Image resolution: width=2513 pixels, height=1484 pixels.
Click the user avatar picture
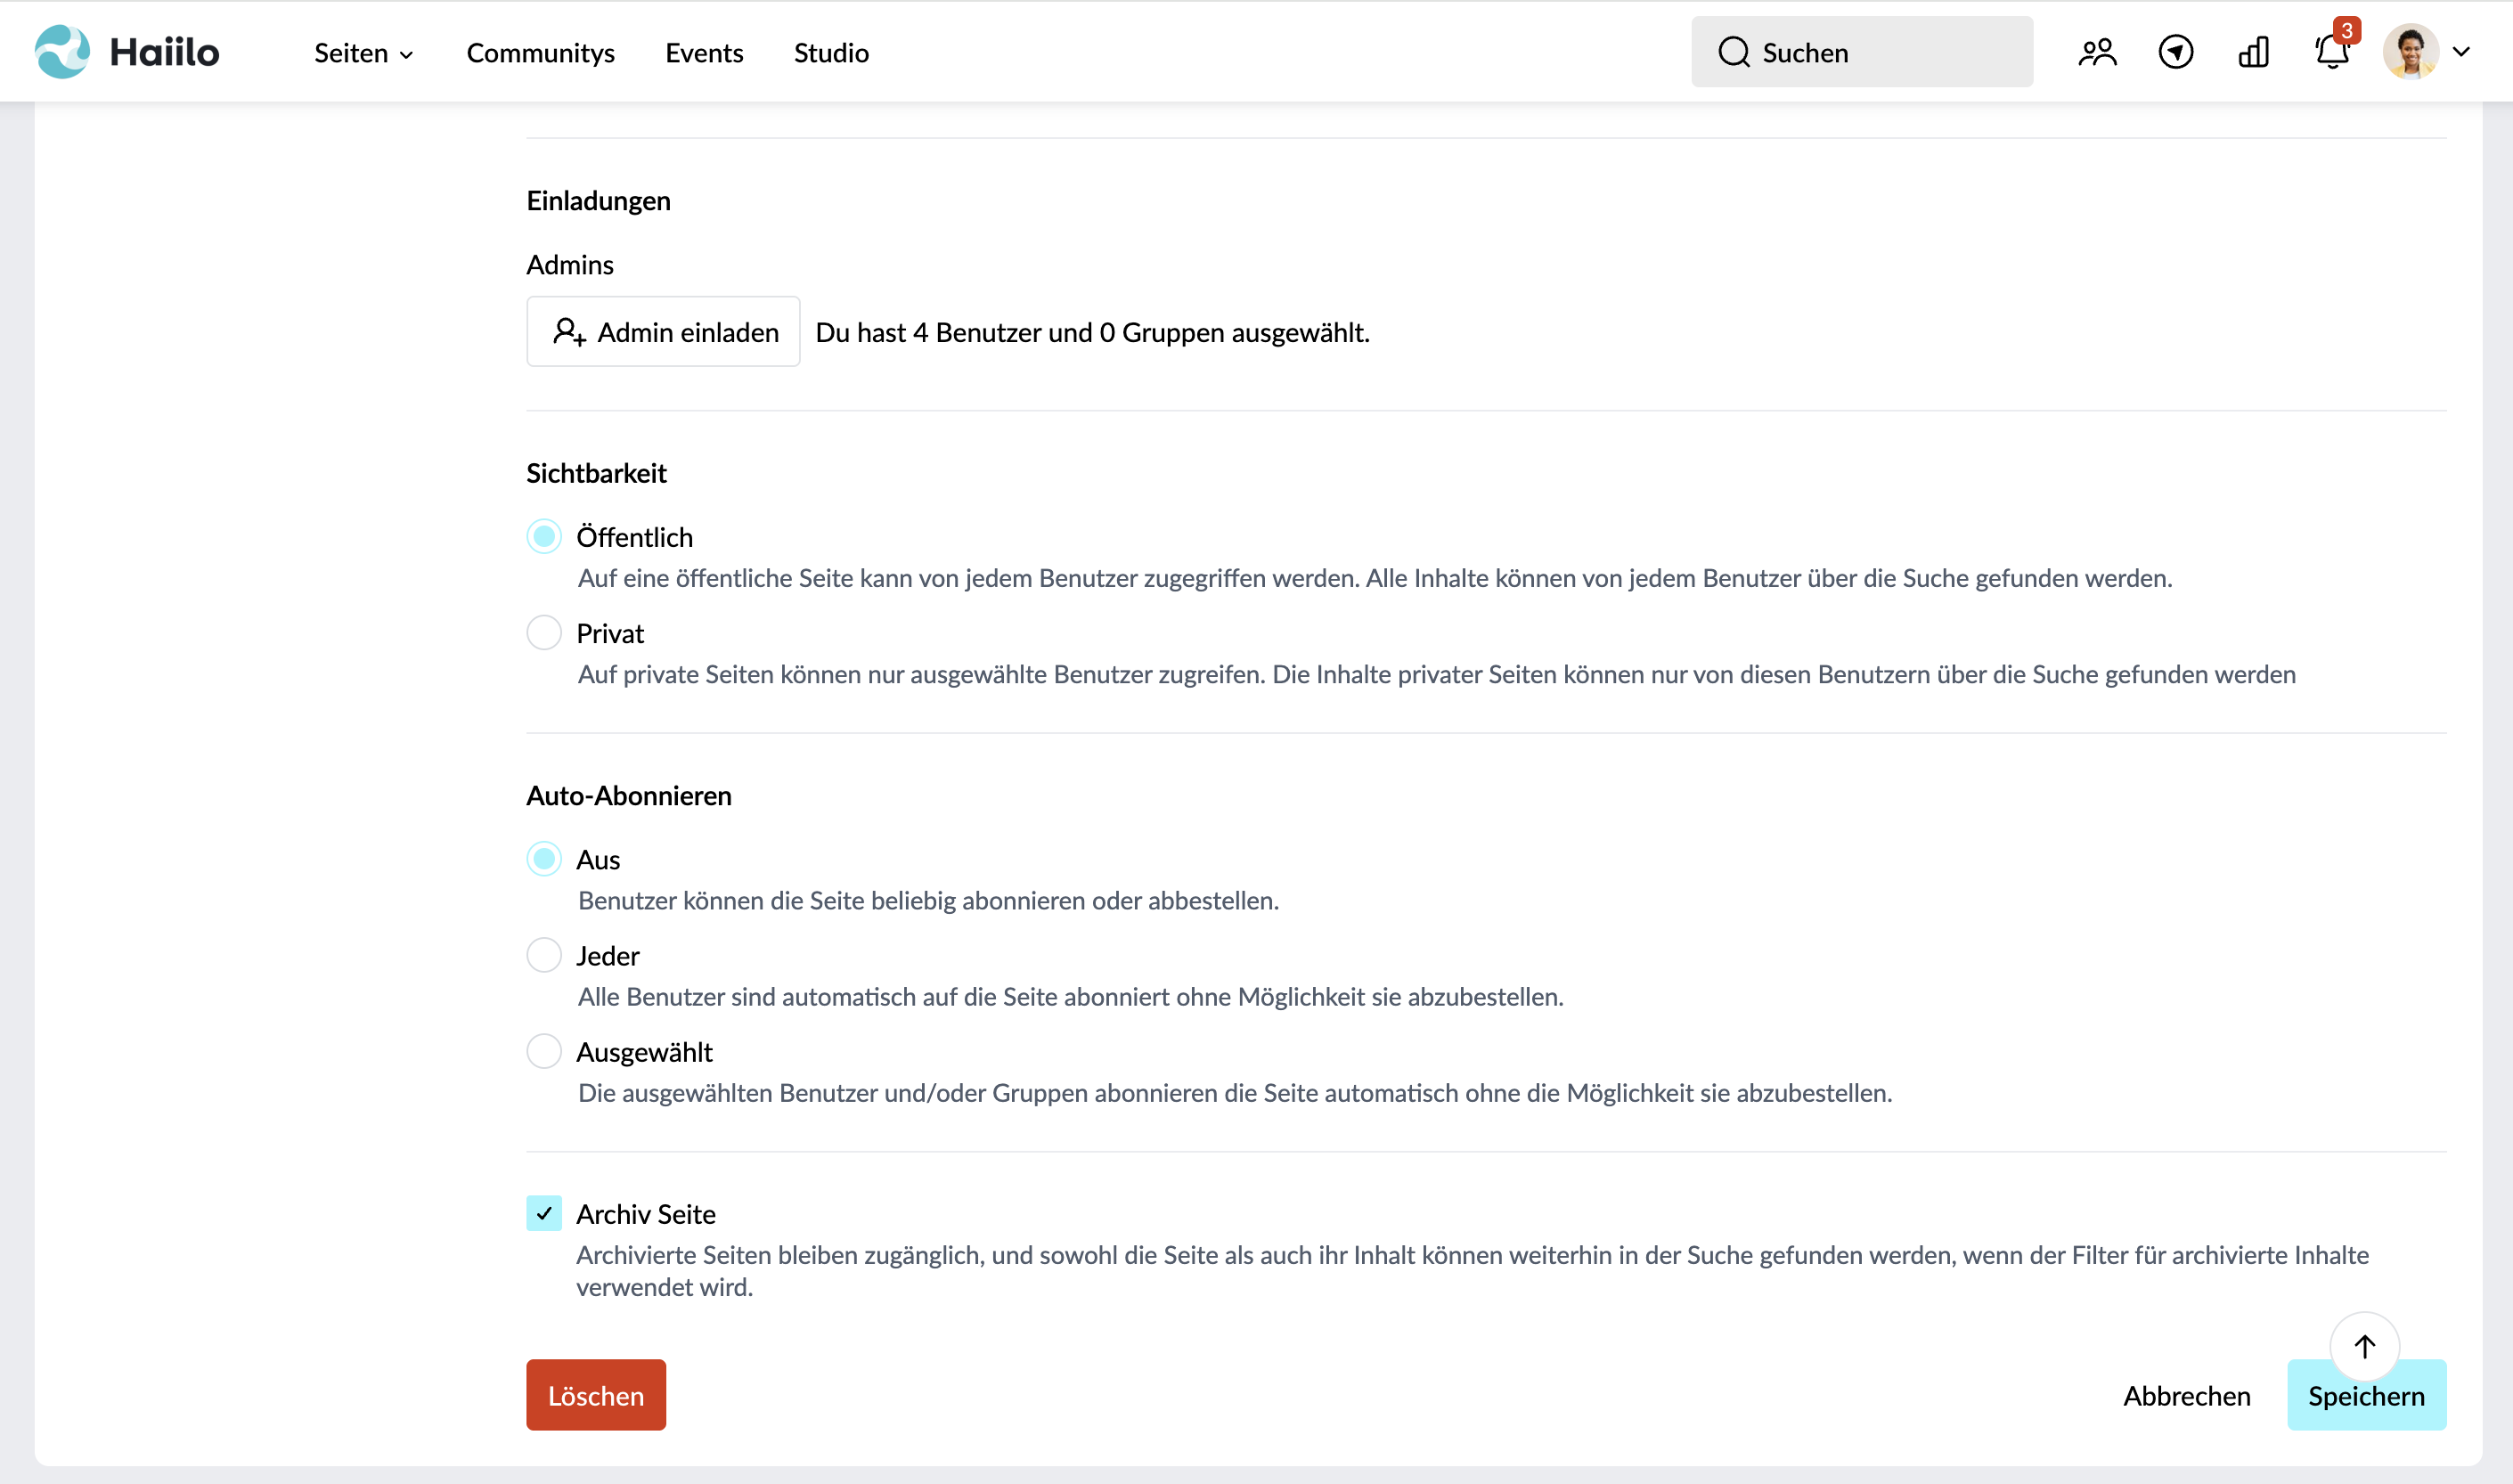click(2410, 52)
